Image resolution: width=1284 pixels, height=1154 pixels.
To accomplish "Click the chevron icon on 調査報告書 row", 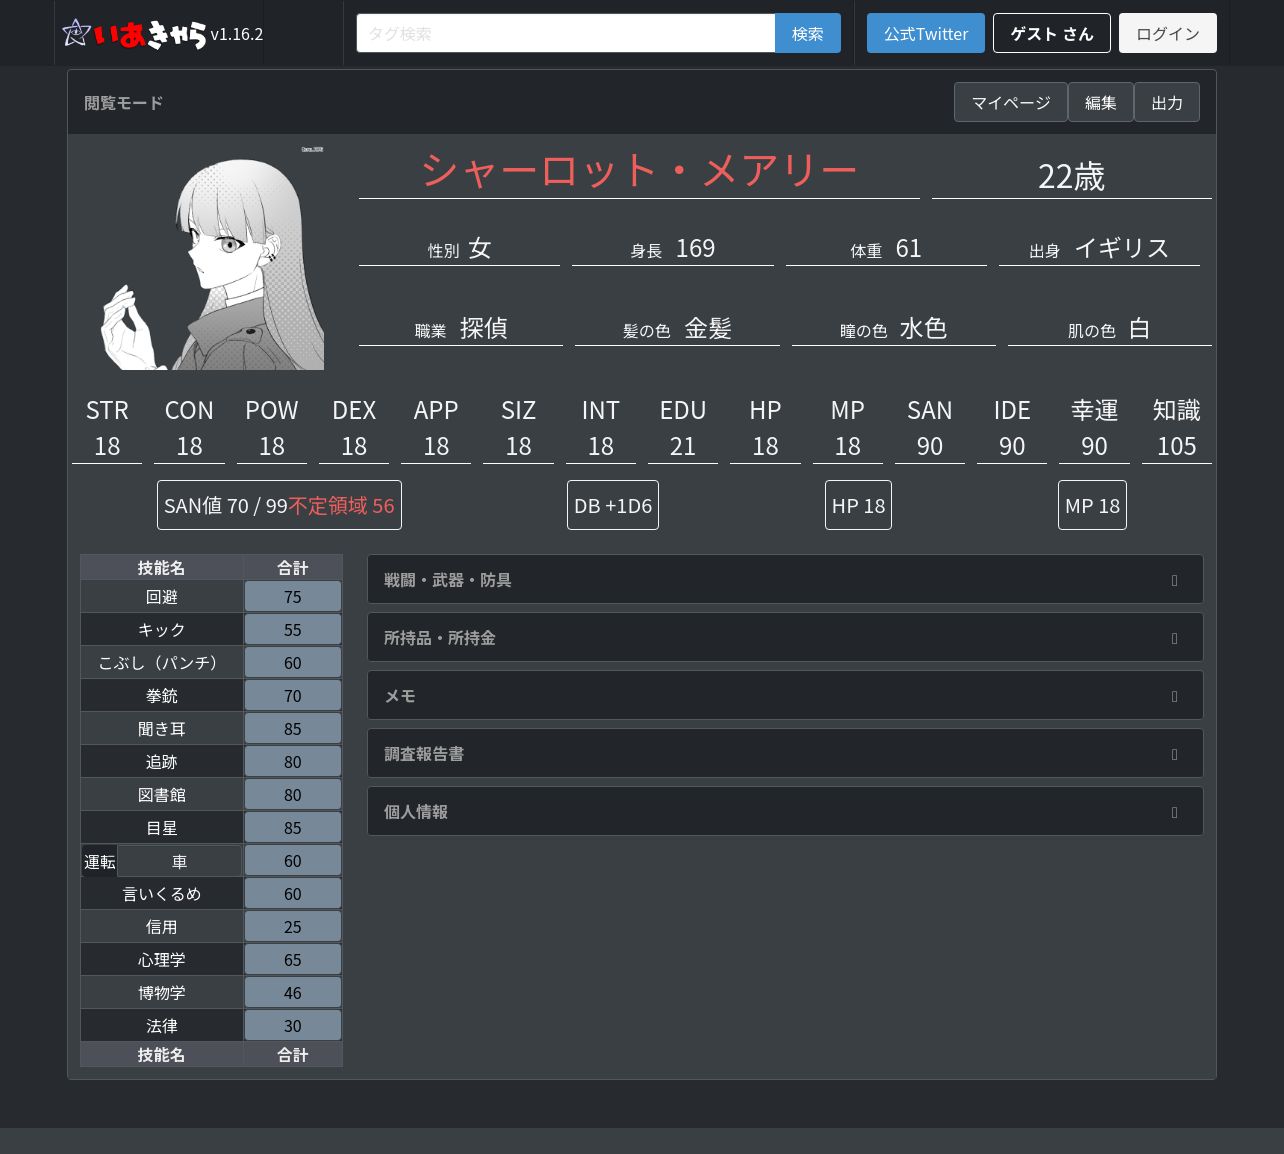I will click(x=1174, y=754).
